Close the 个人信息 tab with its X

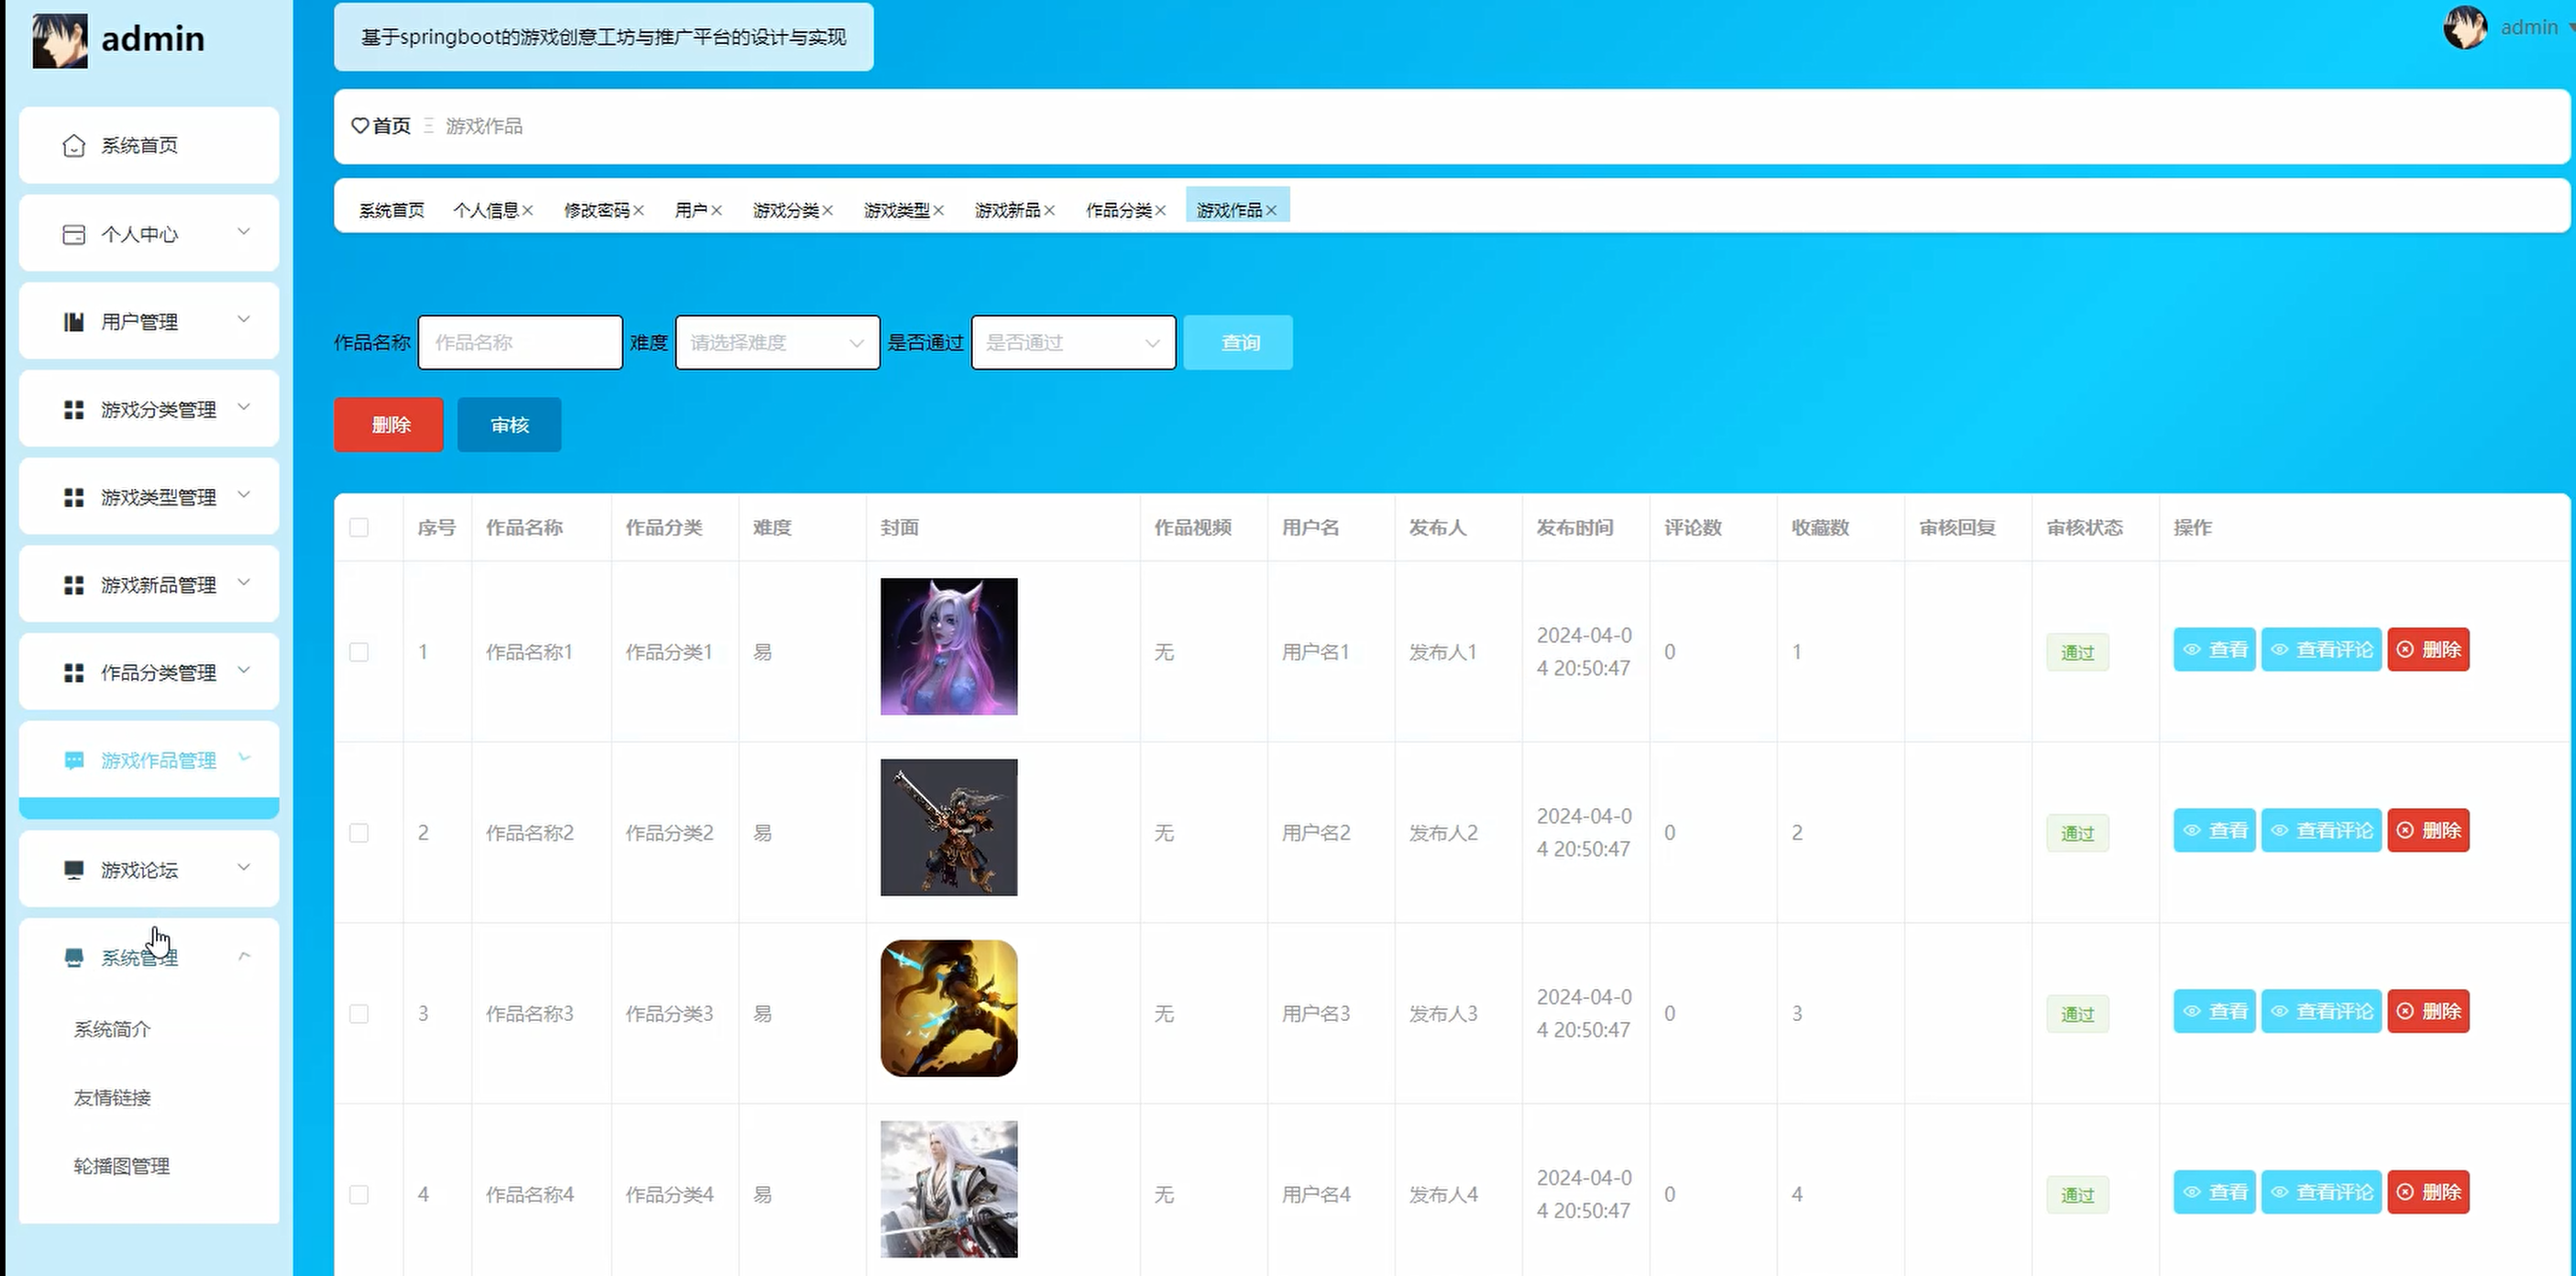[527, 210]
